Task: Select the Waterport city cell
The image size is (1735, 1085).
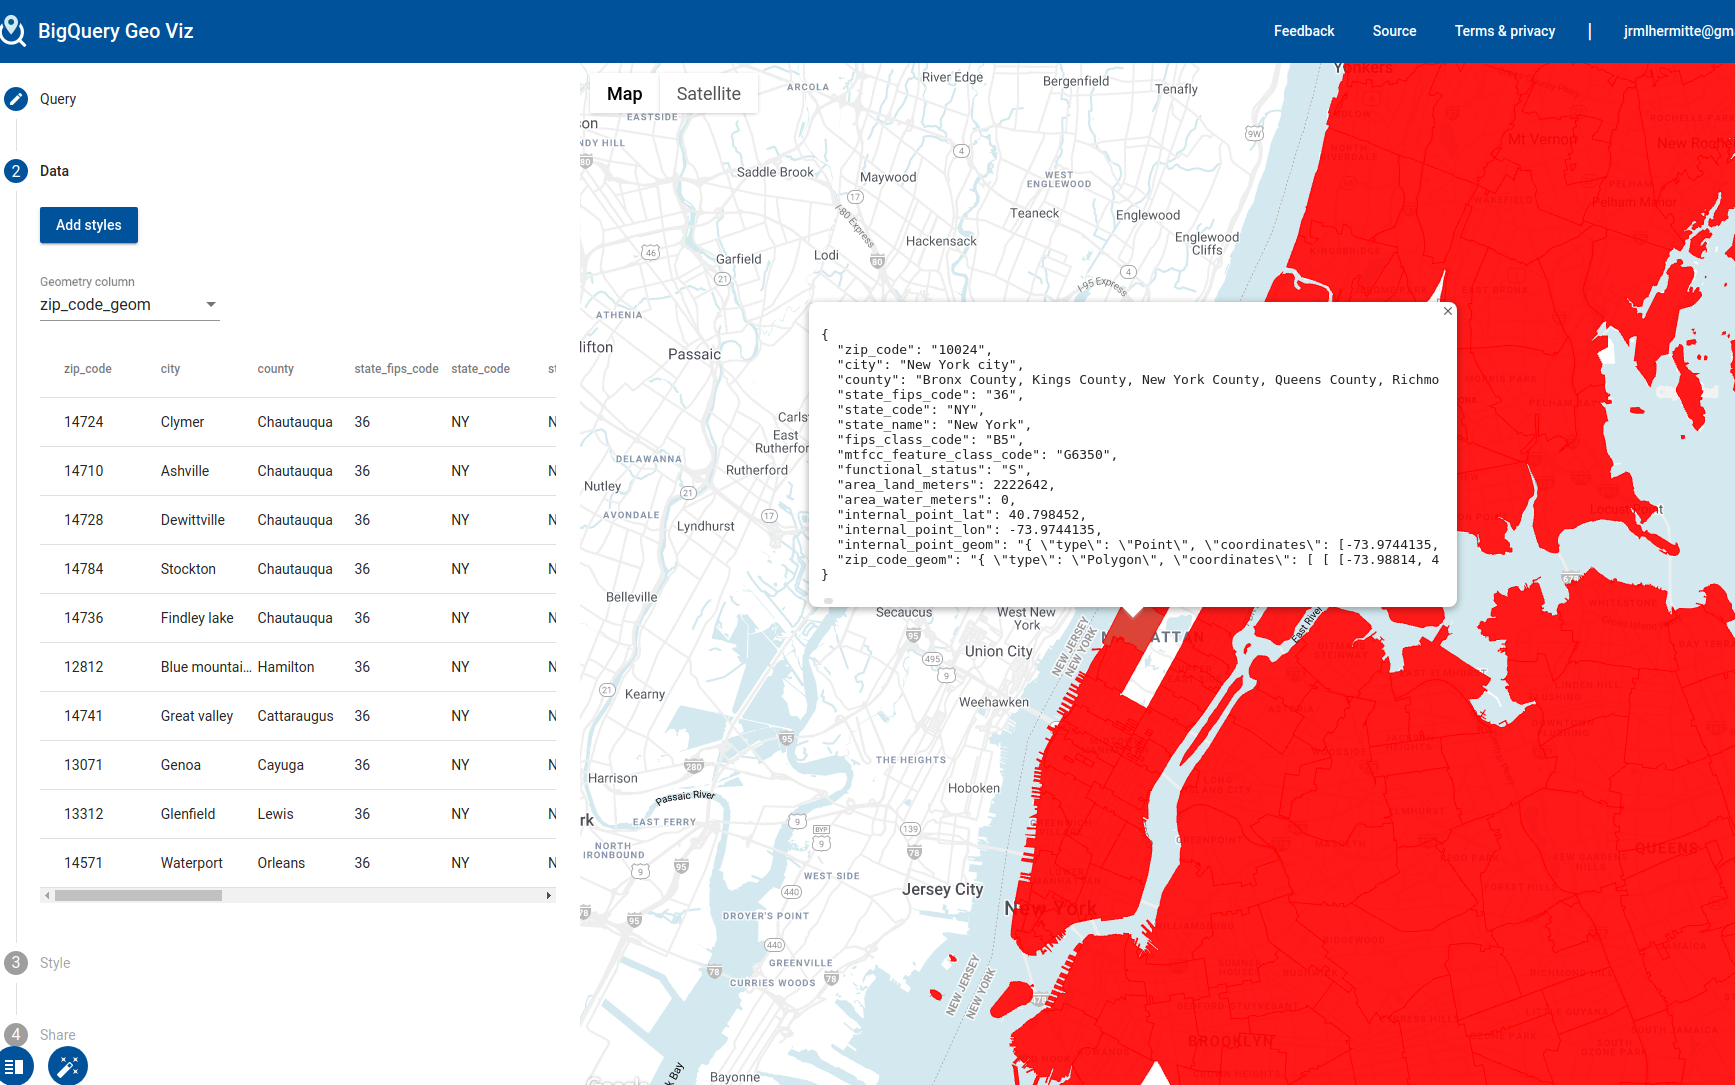Action: point(192,863)
